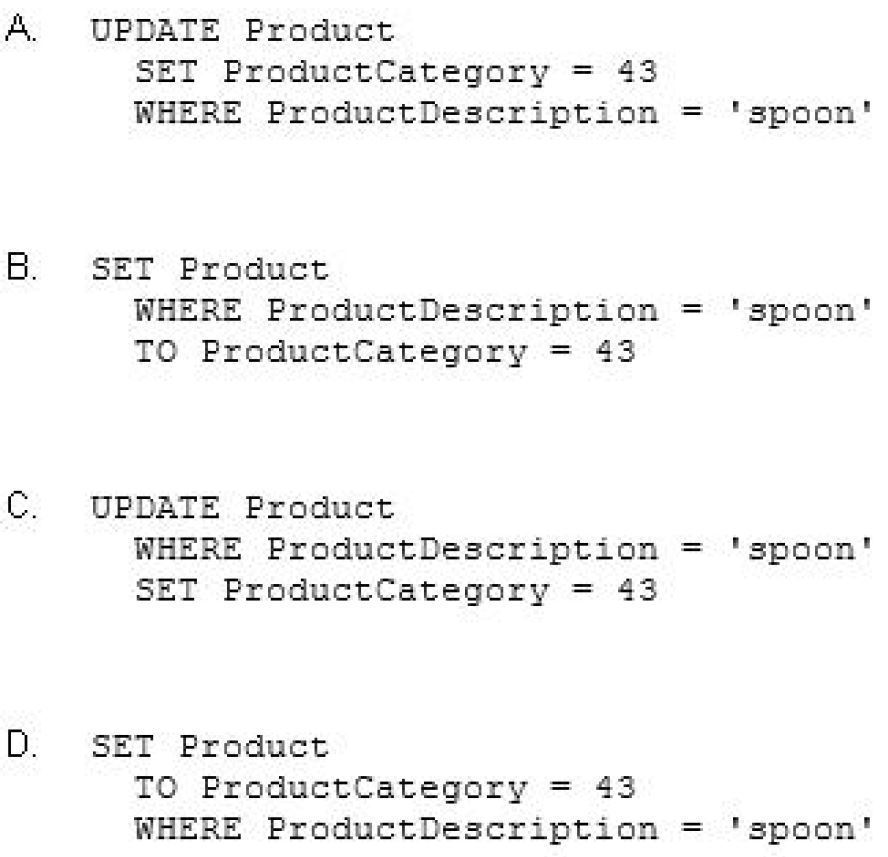Click TO ProductCategory = 43 in option D
Viewport: 888px width, 857px height.
tap(384, 789)
